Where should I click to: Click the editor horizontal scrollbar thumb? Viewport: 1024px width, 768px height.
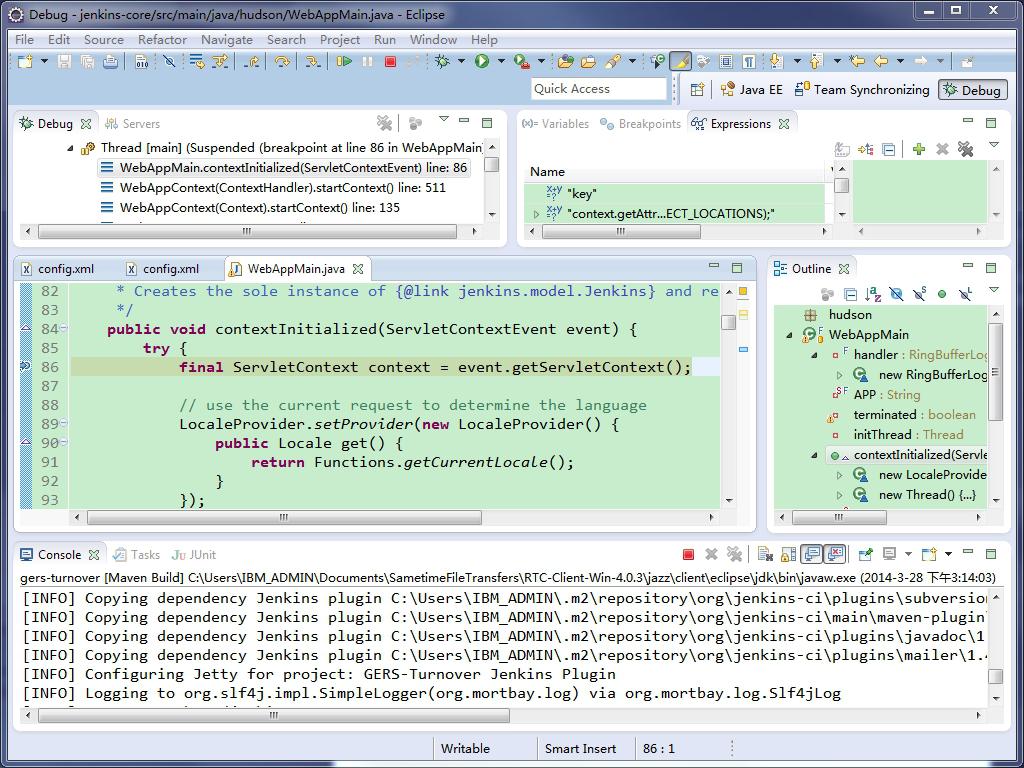click(x=284, y=517)
